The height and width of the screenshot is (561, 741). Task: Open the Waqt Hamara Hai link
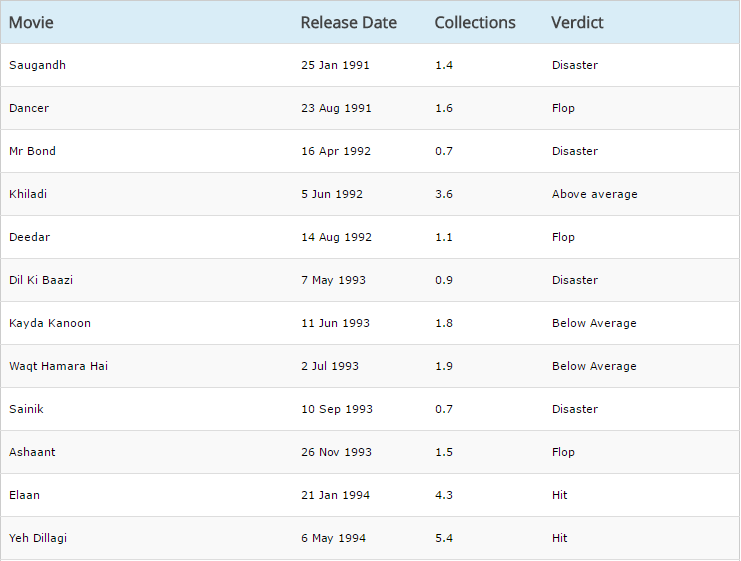(58, 366)
